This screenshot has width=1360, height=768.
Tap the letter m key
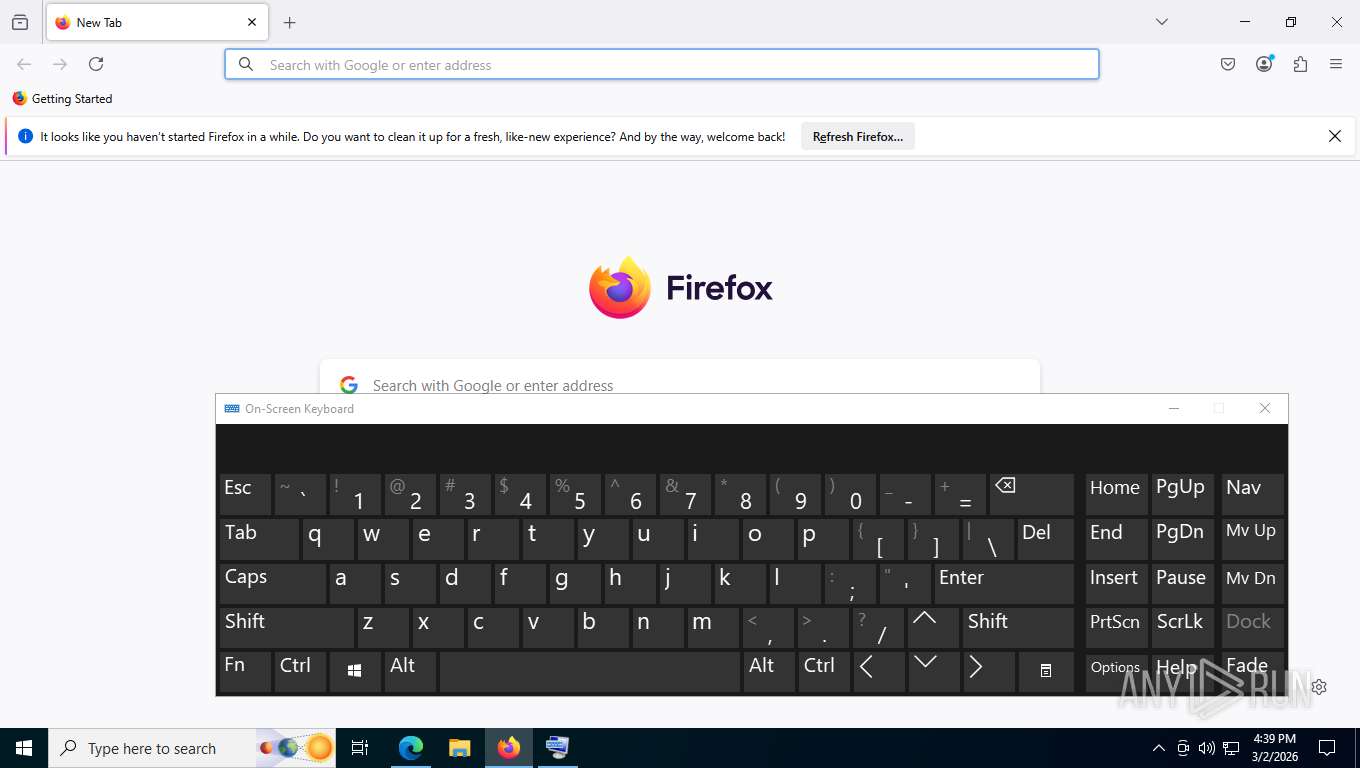click(713, 628)
